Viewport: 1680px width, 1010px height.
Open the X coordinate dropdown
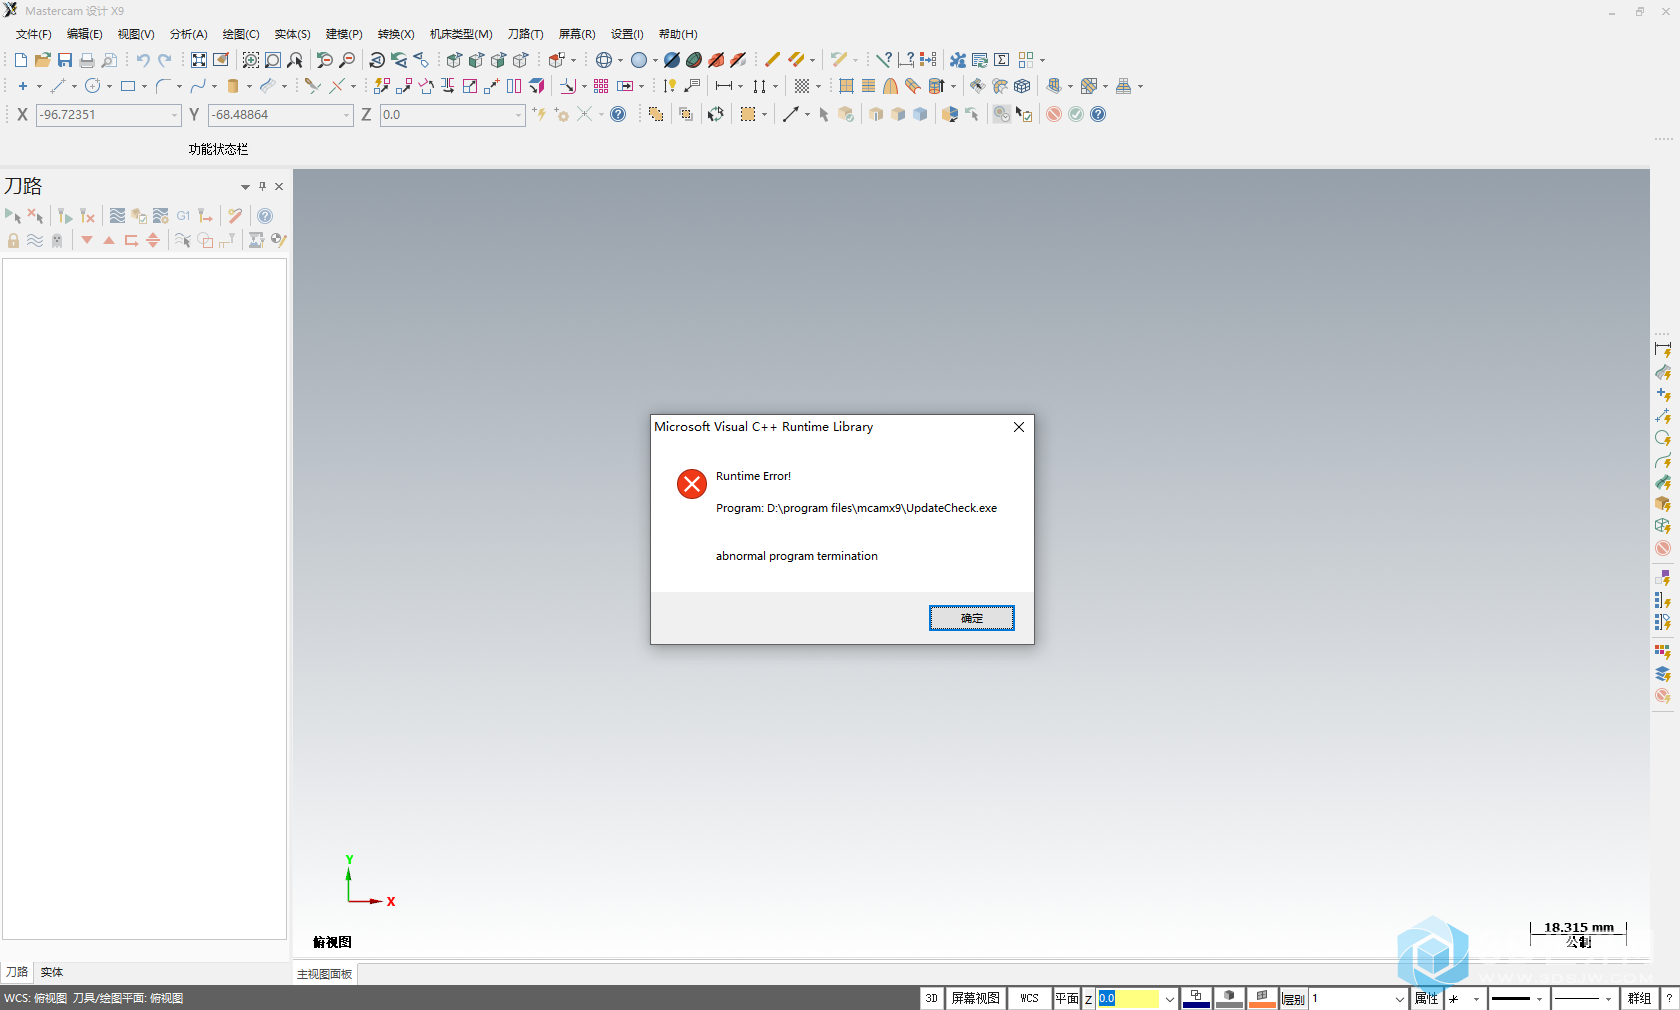tap(174, 115)
